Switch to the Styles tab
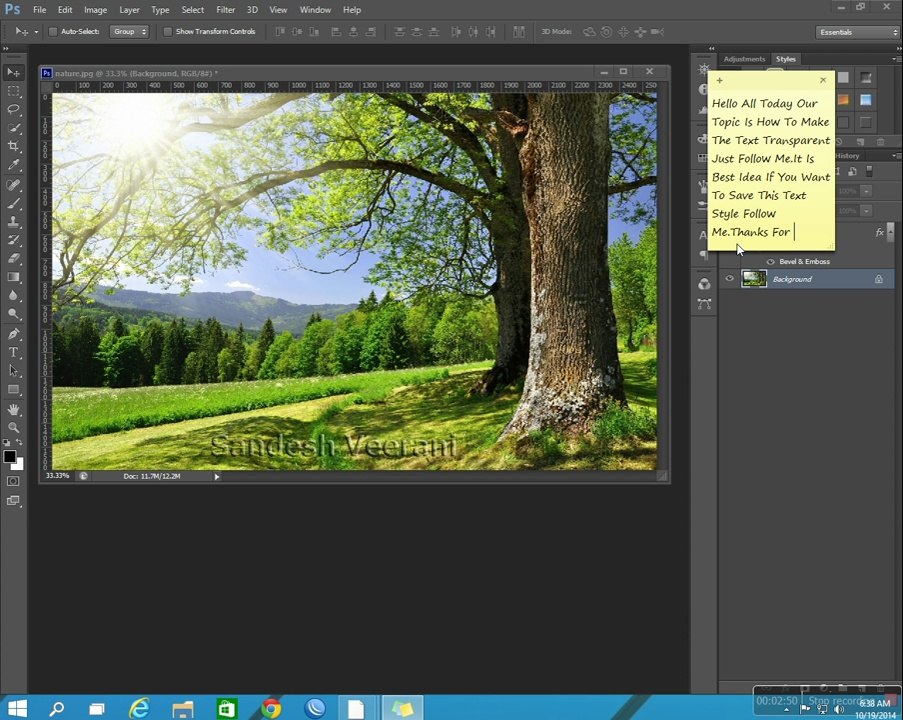Viewport: 903px width, 720px height. 786,59
